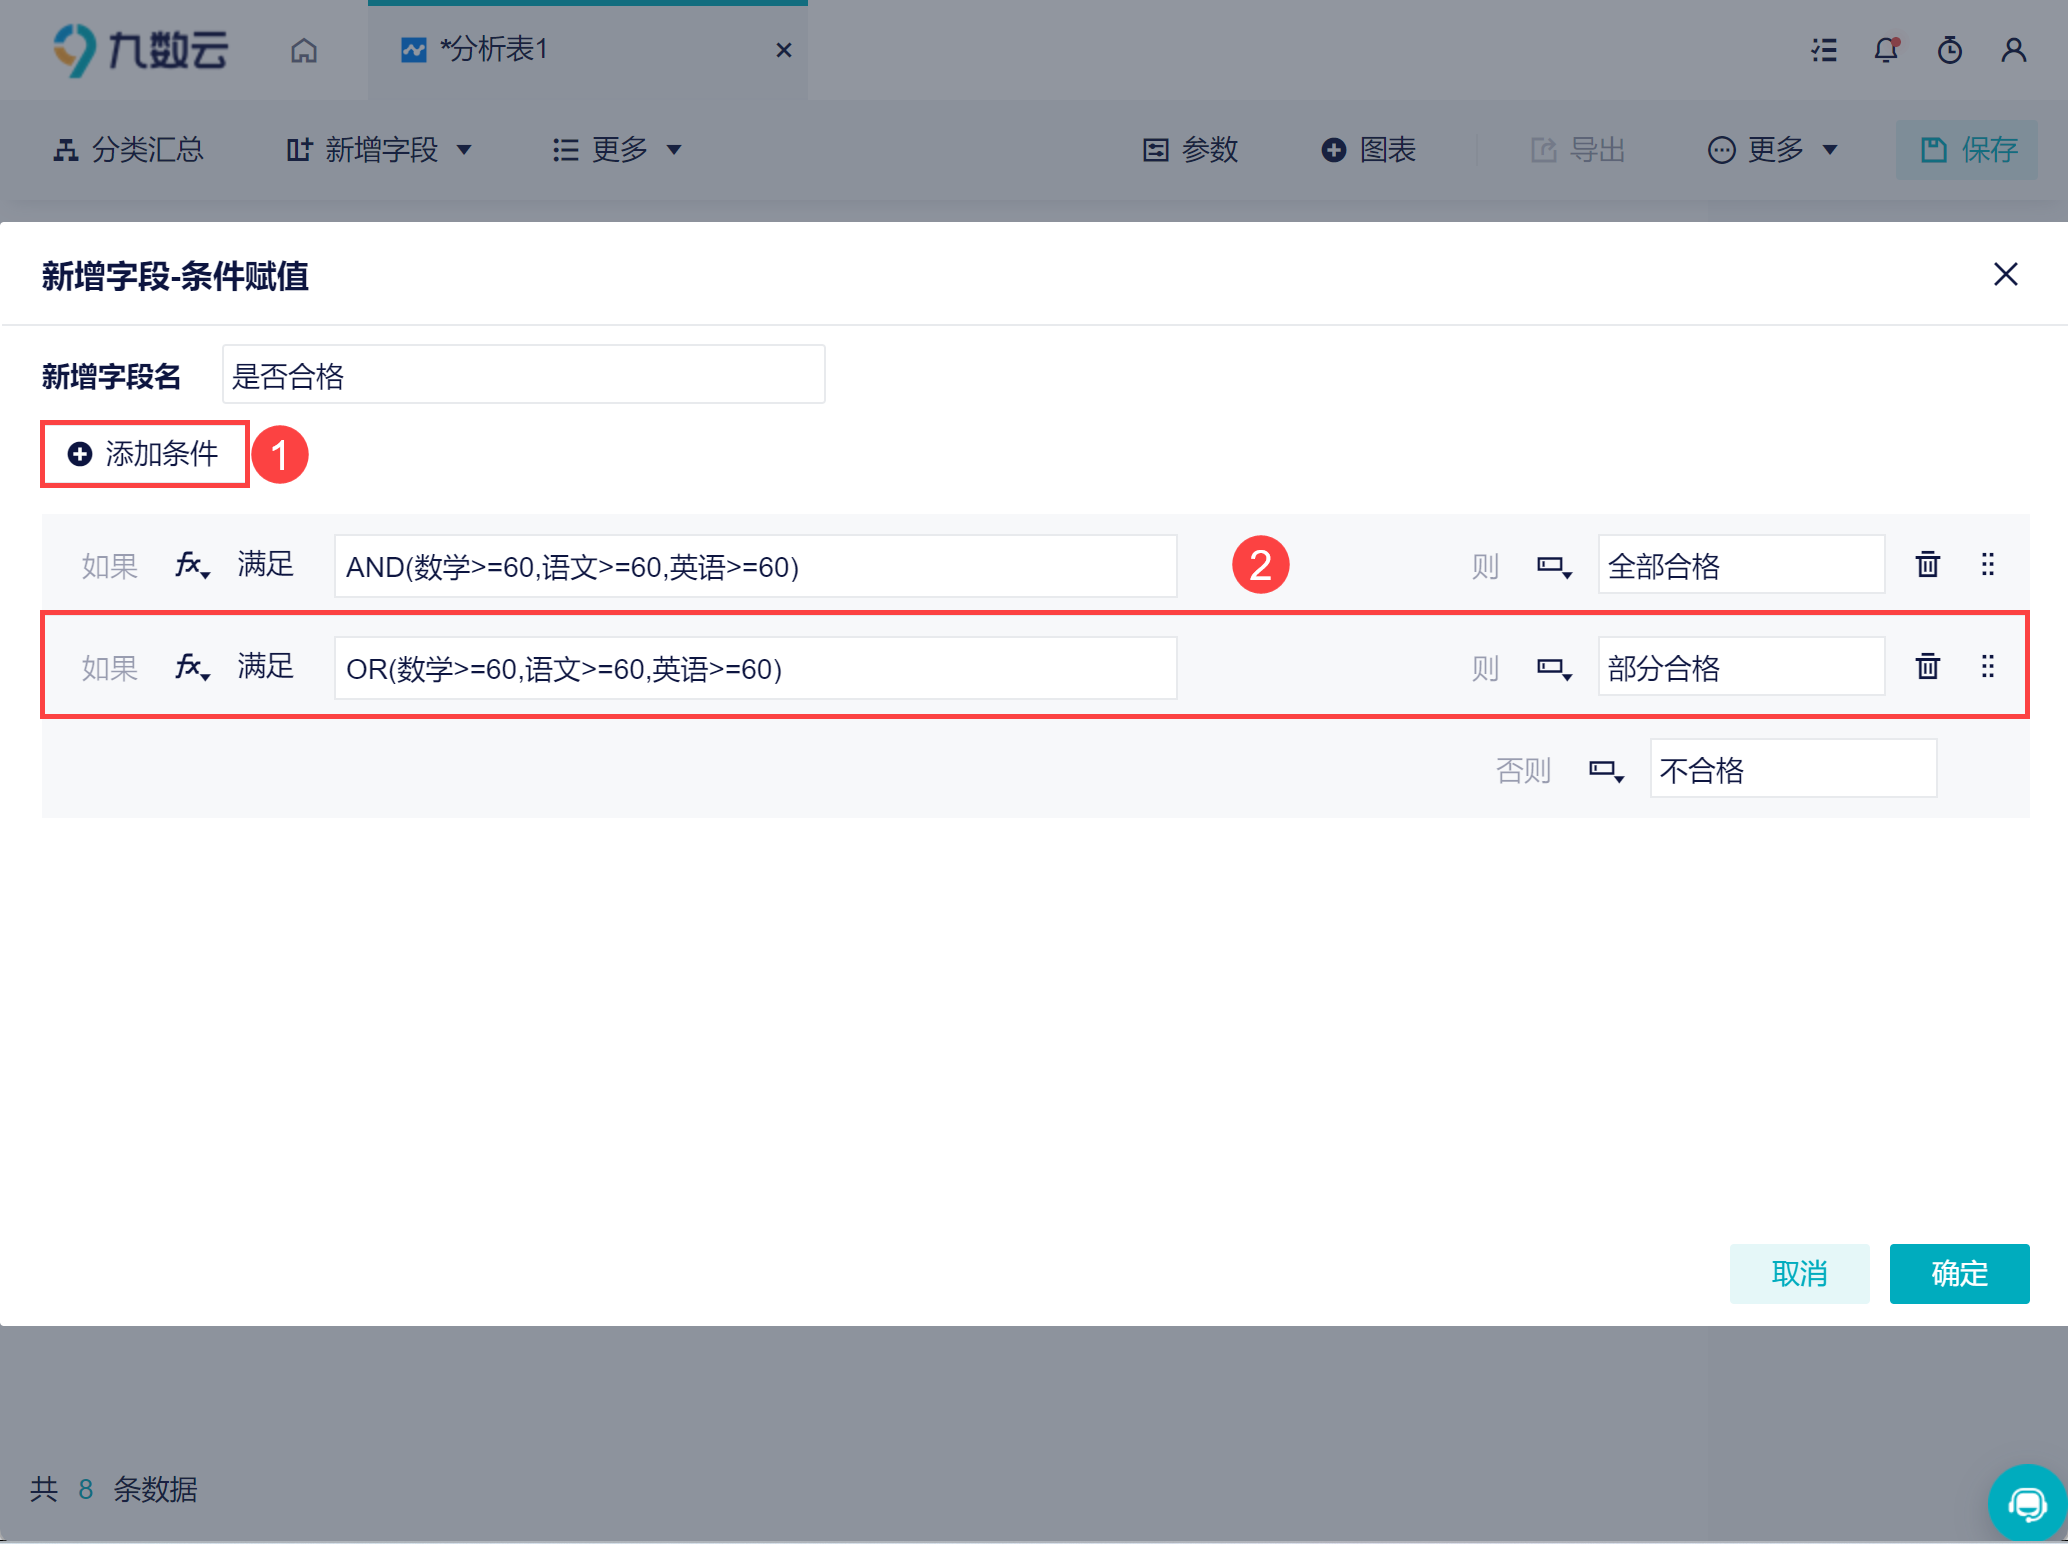Click drag handle of 全部合格 row

[x=1987, y=565]
